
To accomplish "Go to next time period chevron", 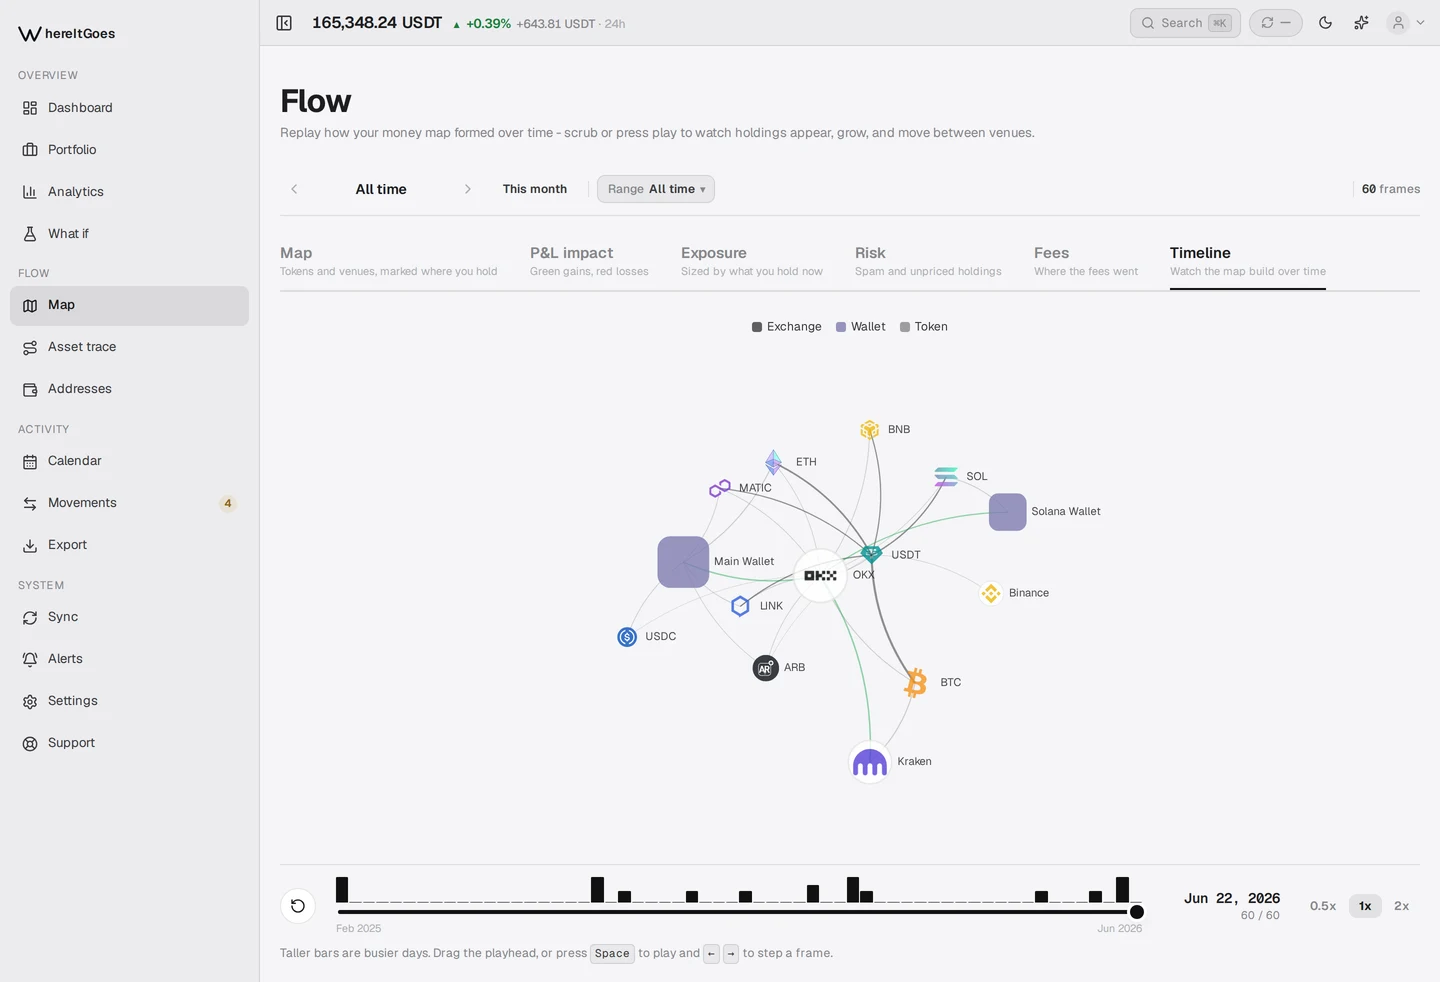I will pos(467,189).
